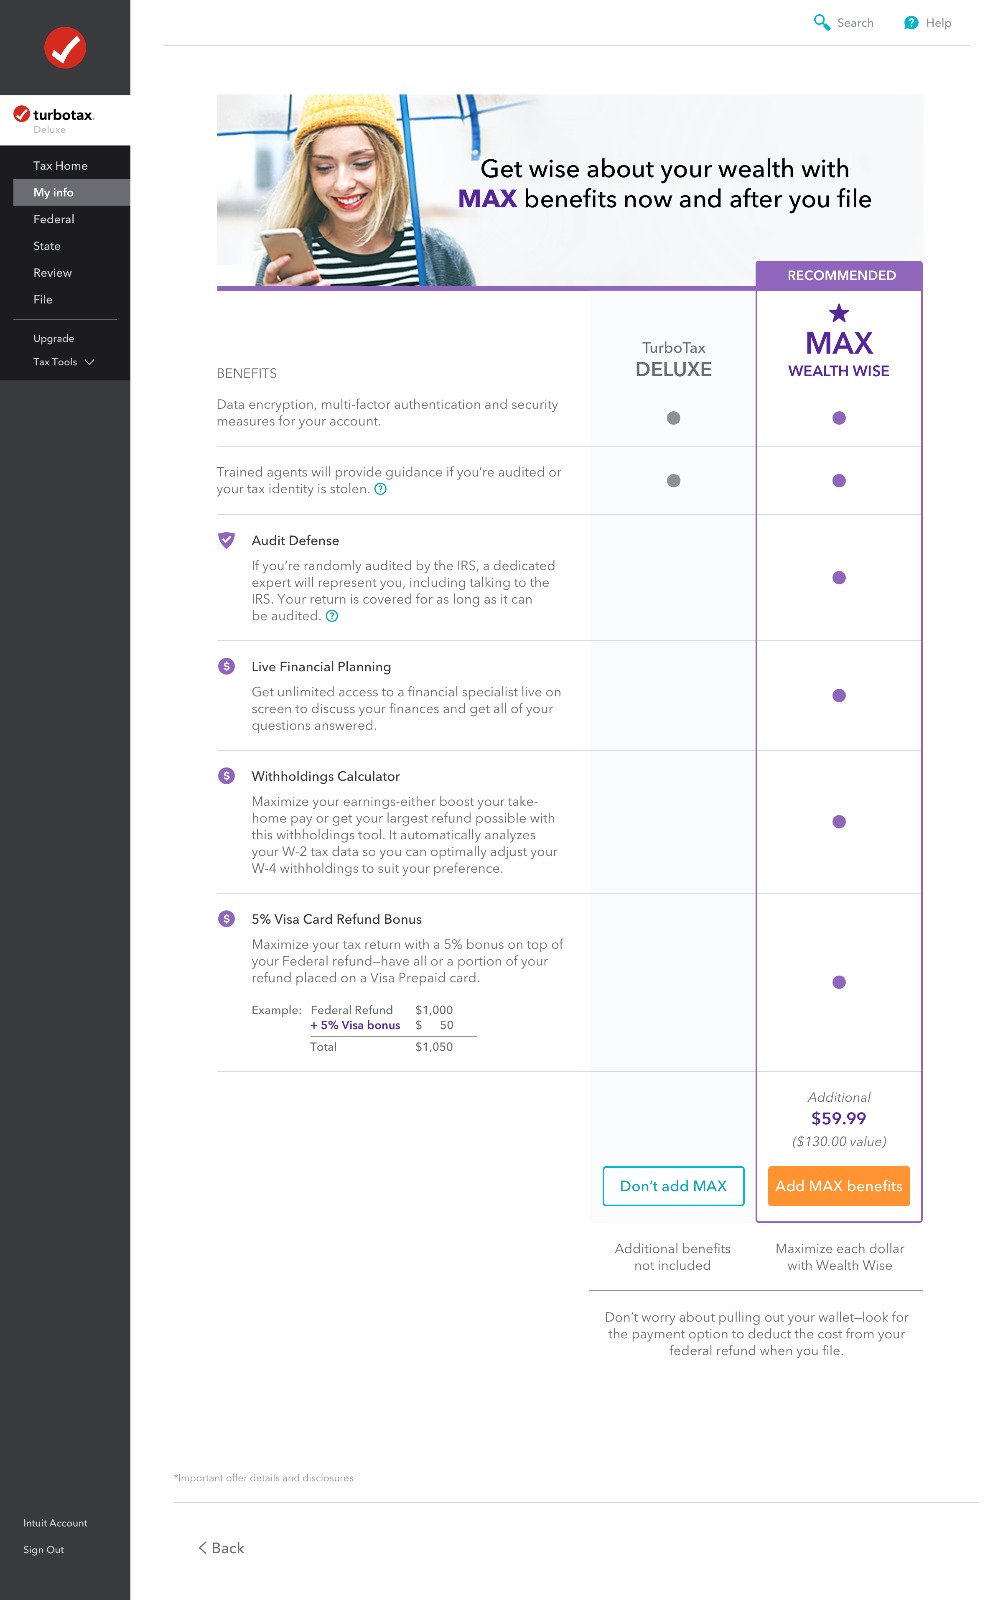Viewport: 1003px width, 1600px height.
Task: Click the Don't add MAX button
Action: pyautogui.click(x=673, y=1186)
